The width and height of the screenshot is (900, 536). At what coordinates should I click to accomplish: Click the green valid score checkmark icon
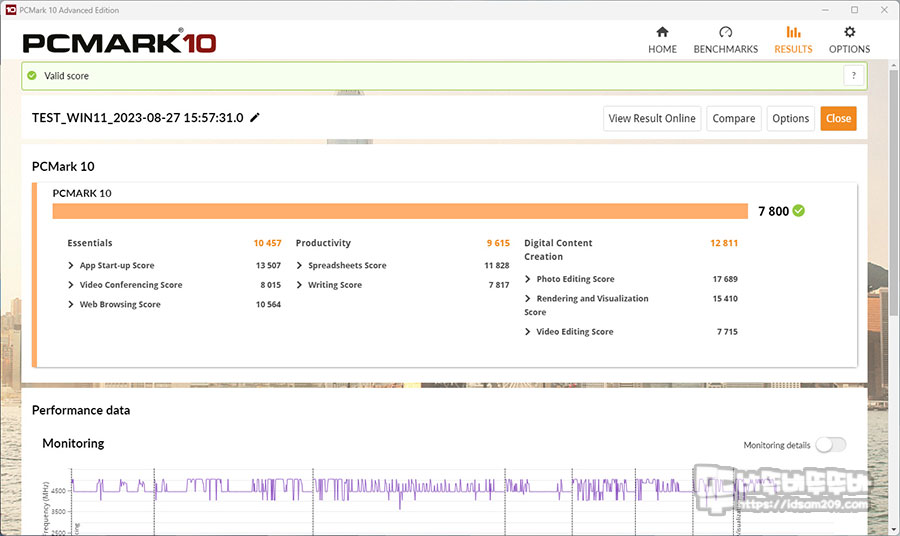(x=32, y=75)
